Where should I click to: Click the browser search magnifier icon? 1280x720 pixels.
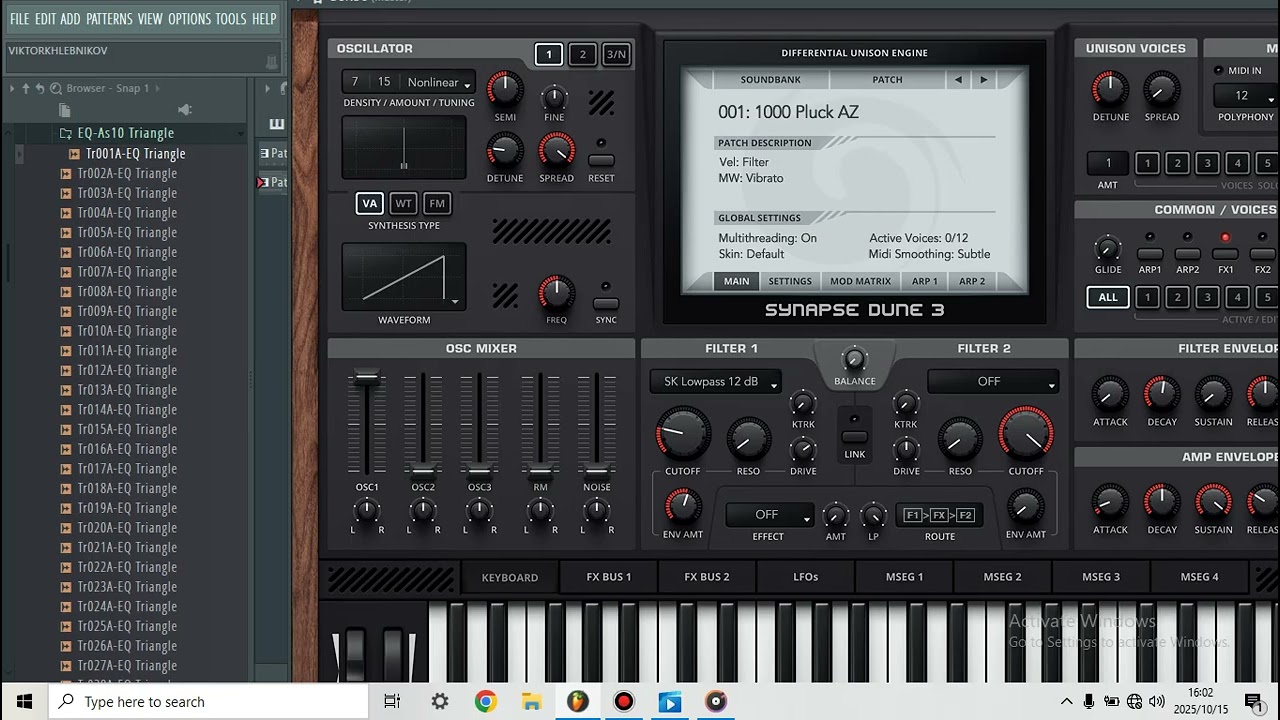tap(57, 88)
